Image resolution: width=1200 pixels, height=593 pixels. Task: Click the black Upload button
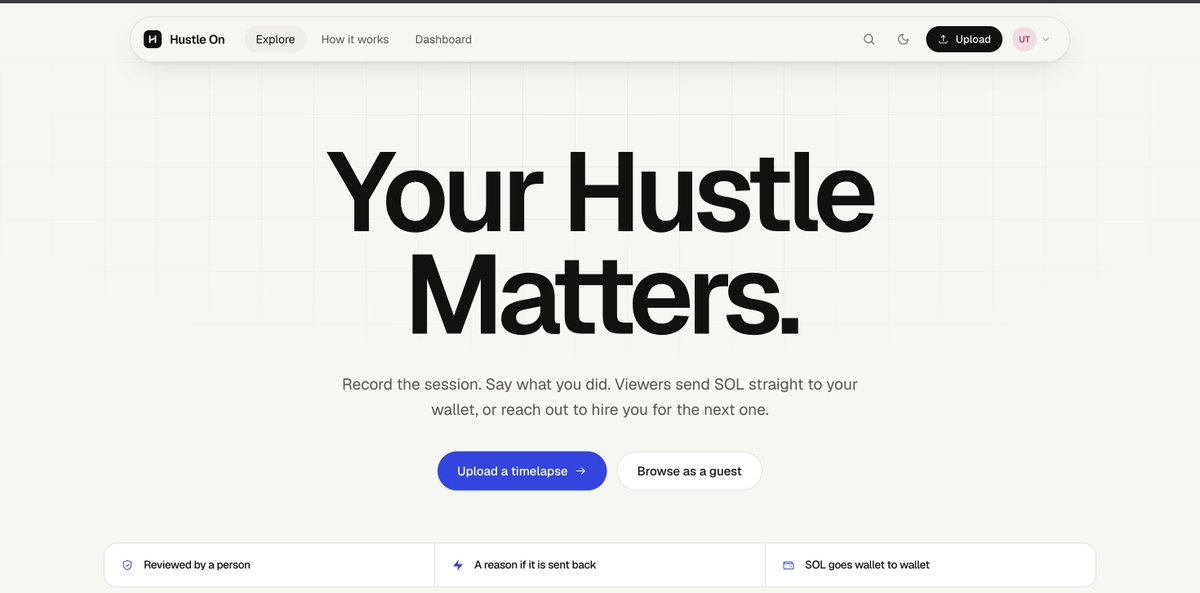coord(964,39)
